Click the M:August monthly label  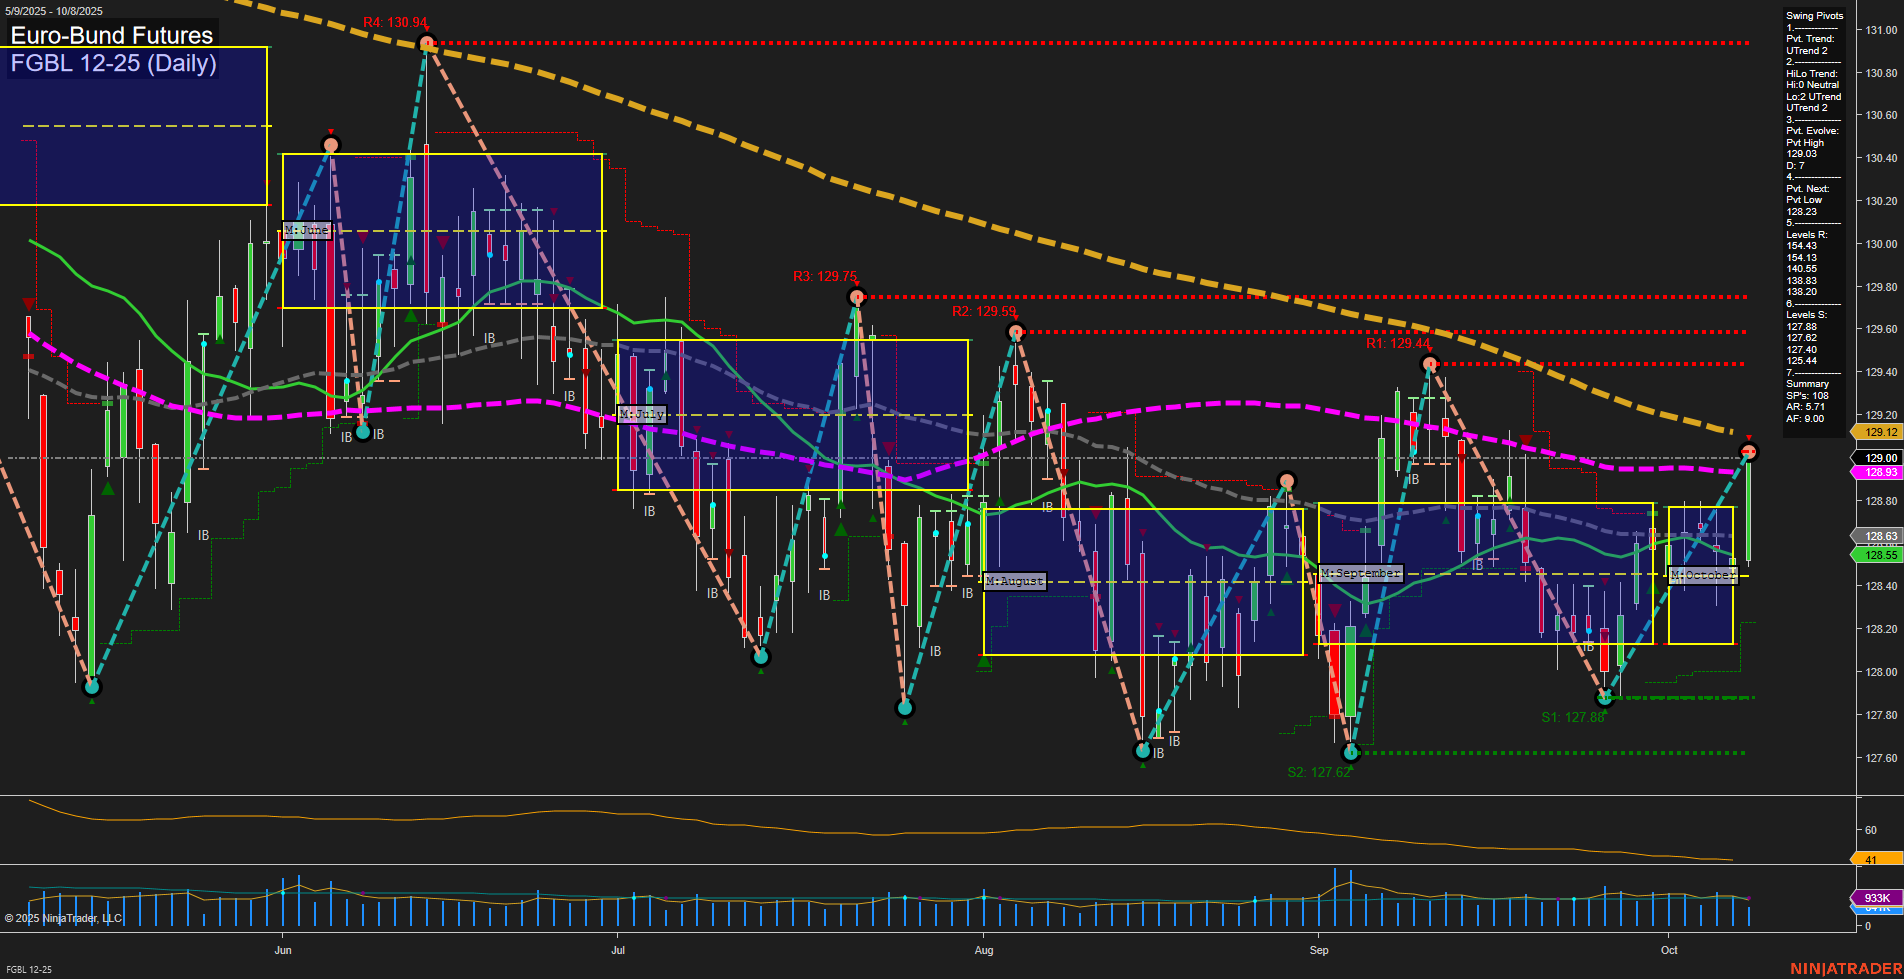click(x=1013, y=580)
